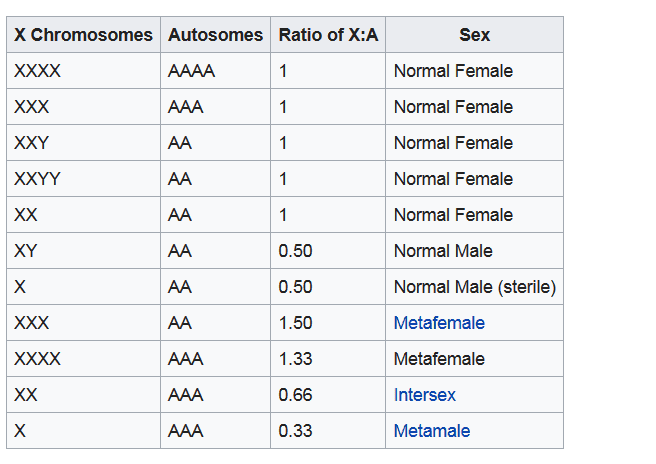Open the Metamale link
Viewport: 656px width, 464px height.
(432, 431)
